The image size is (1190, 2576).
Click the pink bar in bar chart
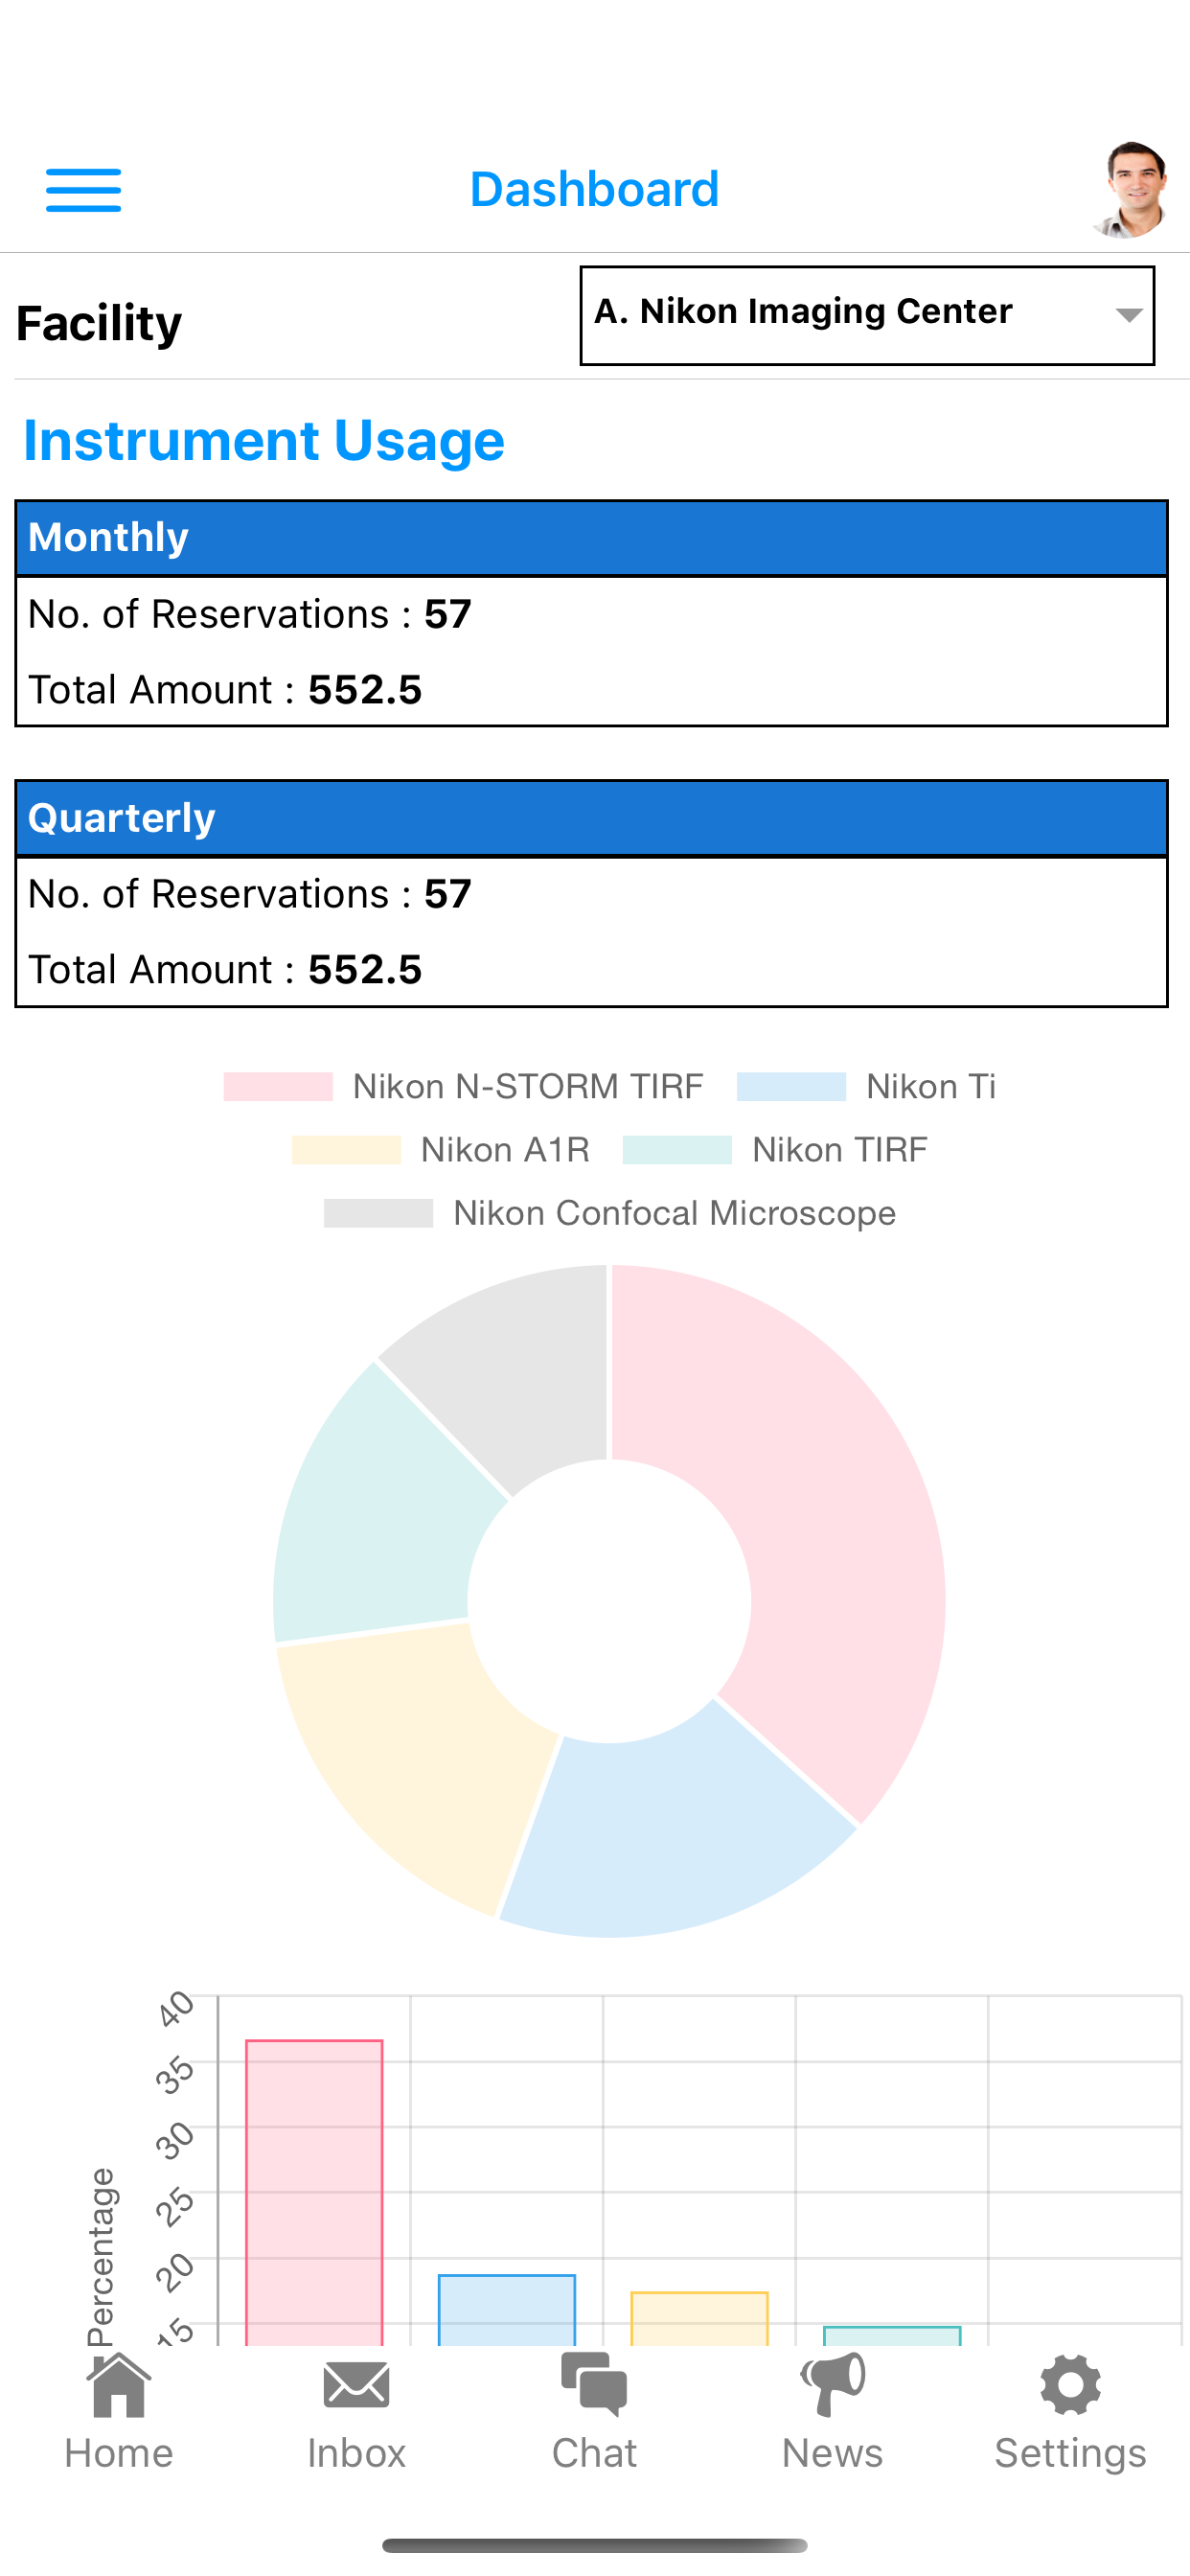pos(314,2192)
